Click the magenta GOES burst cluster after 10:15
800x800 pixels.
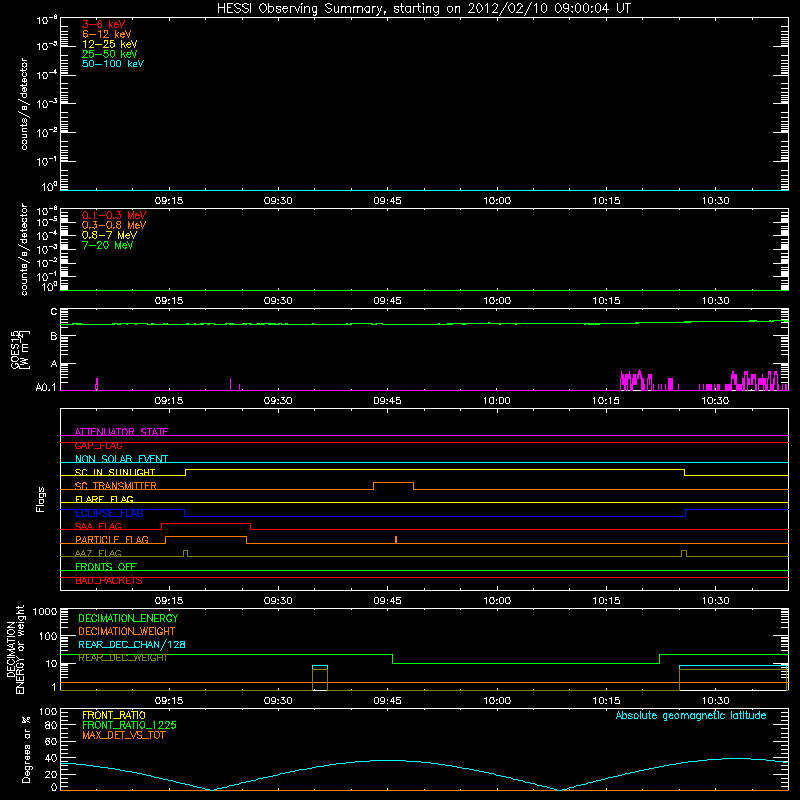click(x=637, y=381)
